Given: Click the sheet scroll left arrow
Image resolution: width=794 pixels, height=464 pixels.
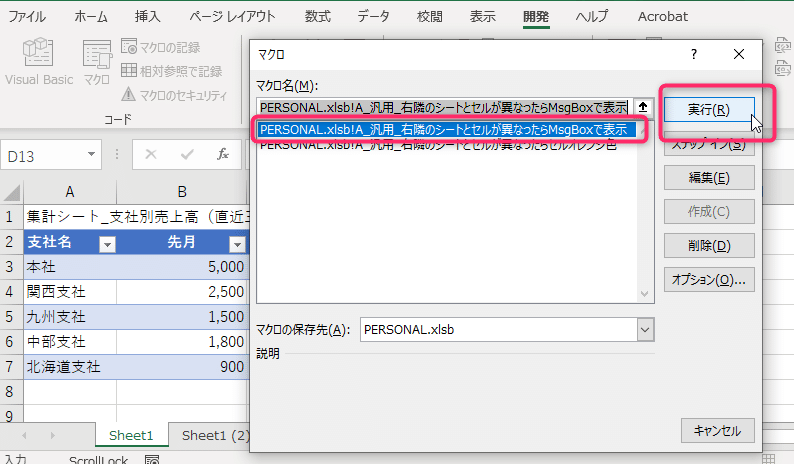Looking at the screenshot, I should click(x=24, y=435).
